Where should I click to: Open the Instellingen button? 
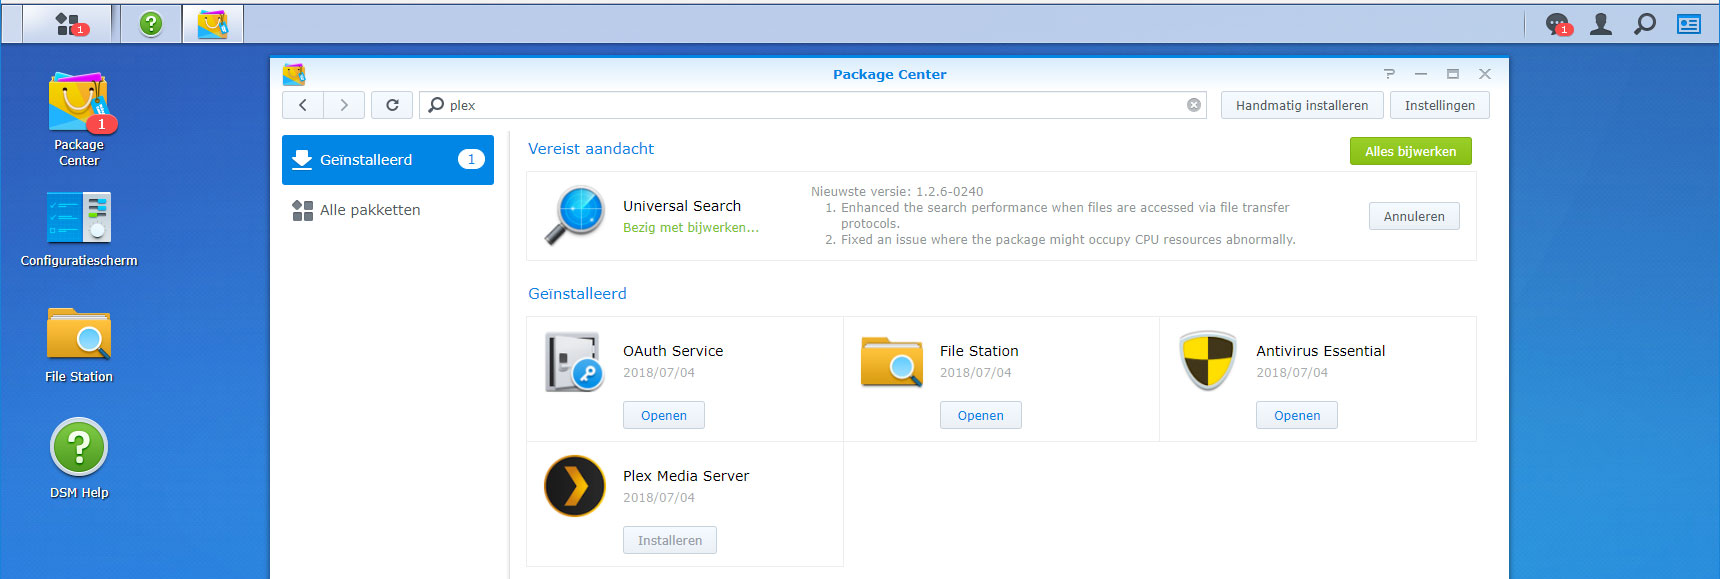(x=1440, y=105)
